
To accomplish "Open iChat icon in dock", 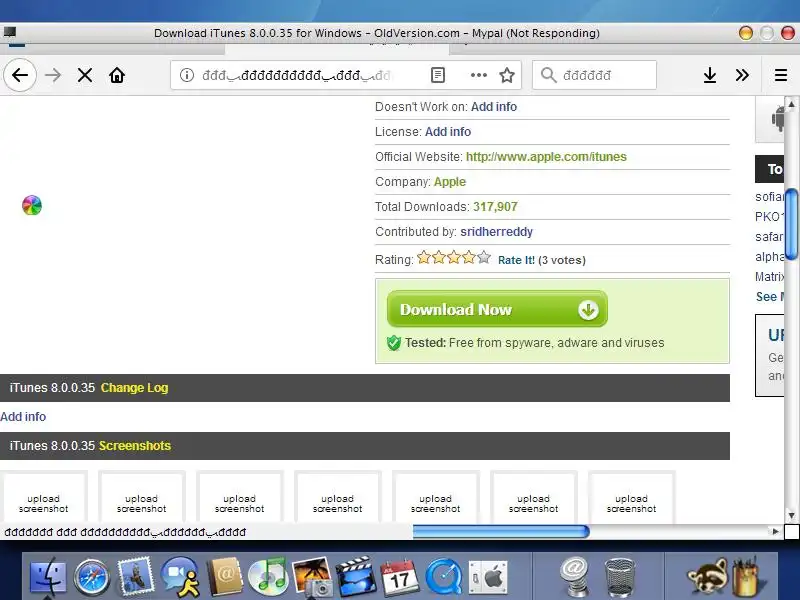I will pyautogui.click(x=180, y=577).
